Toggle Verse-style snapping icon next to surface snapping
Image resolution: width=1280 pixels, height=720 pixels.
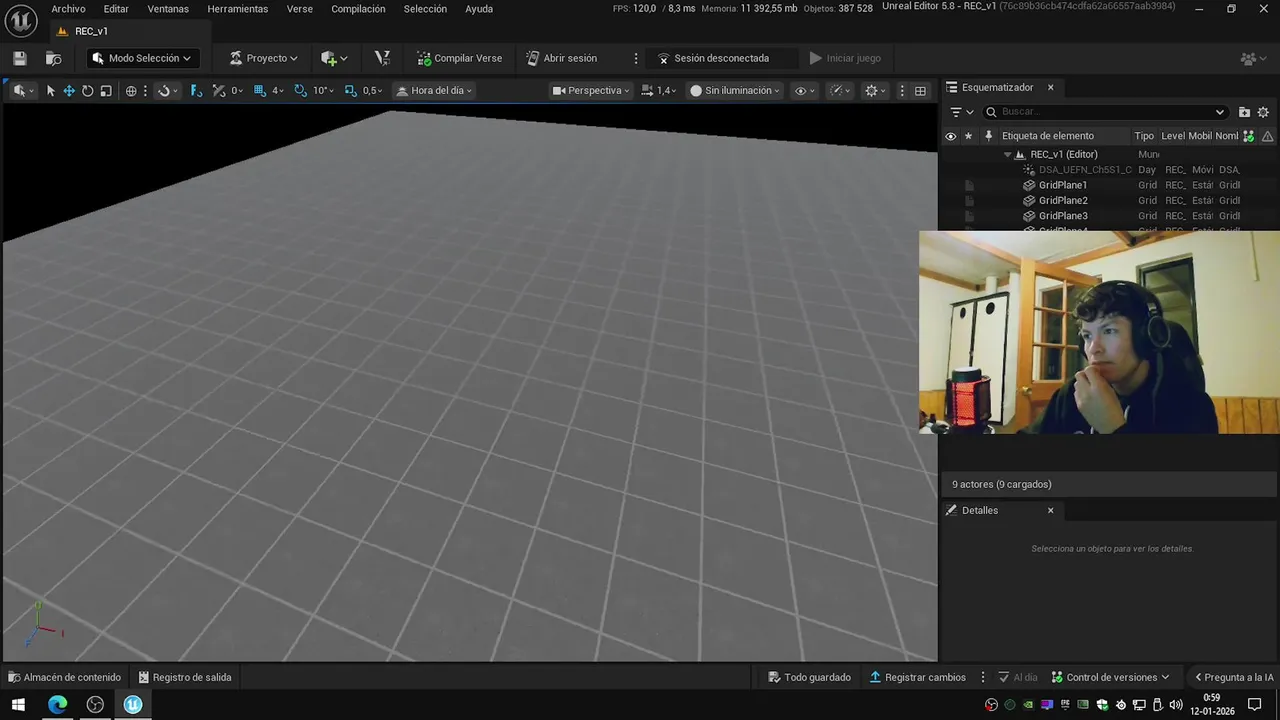coord(196,90)
